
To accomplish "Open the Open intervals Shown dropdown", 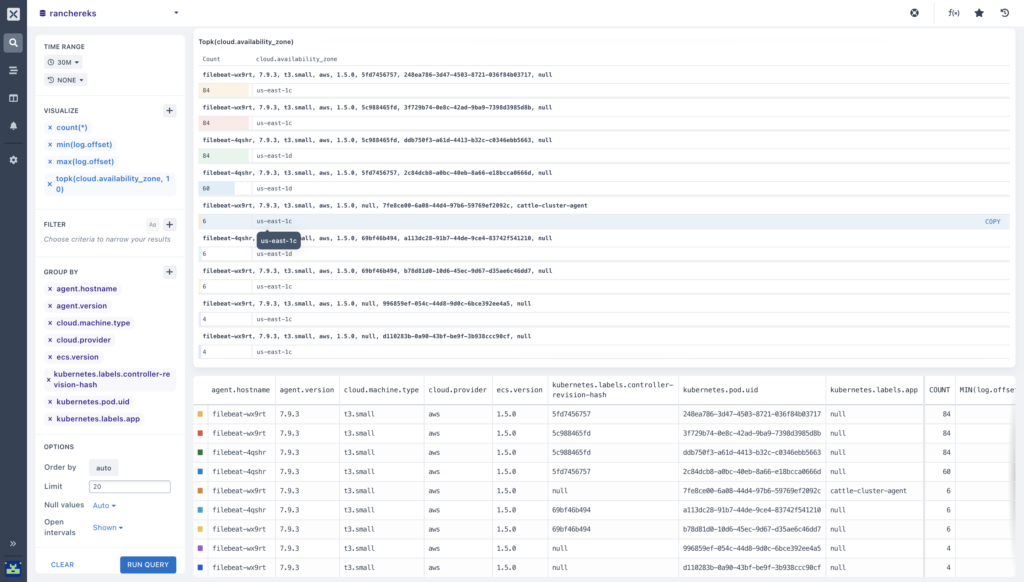I will point(108,528).
